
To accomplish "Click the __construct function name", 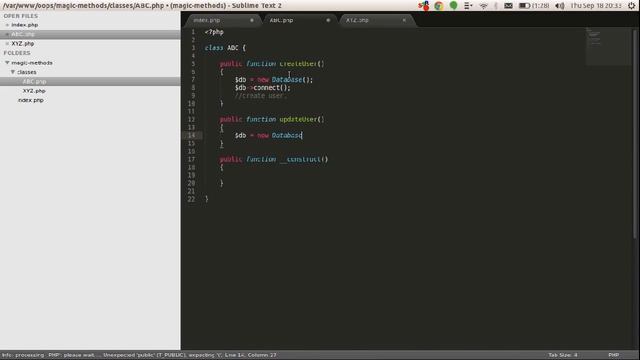I will point(300,159).
